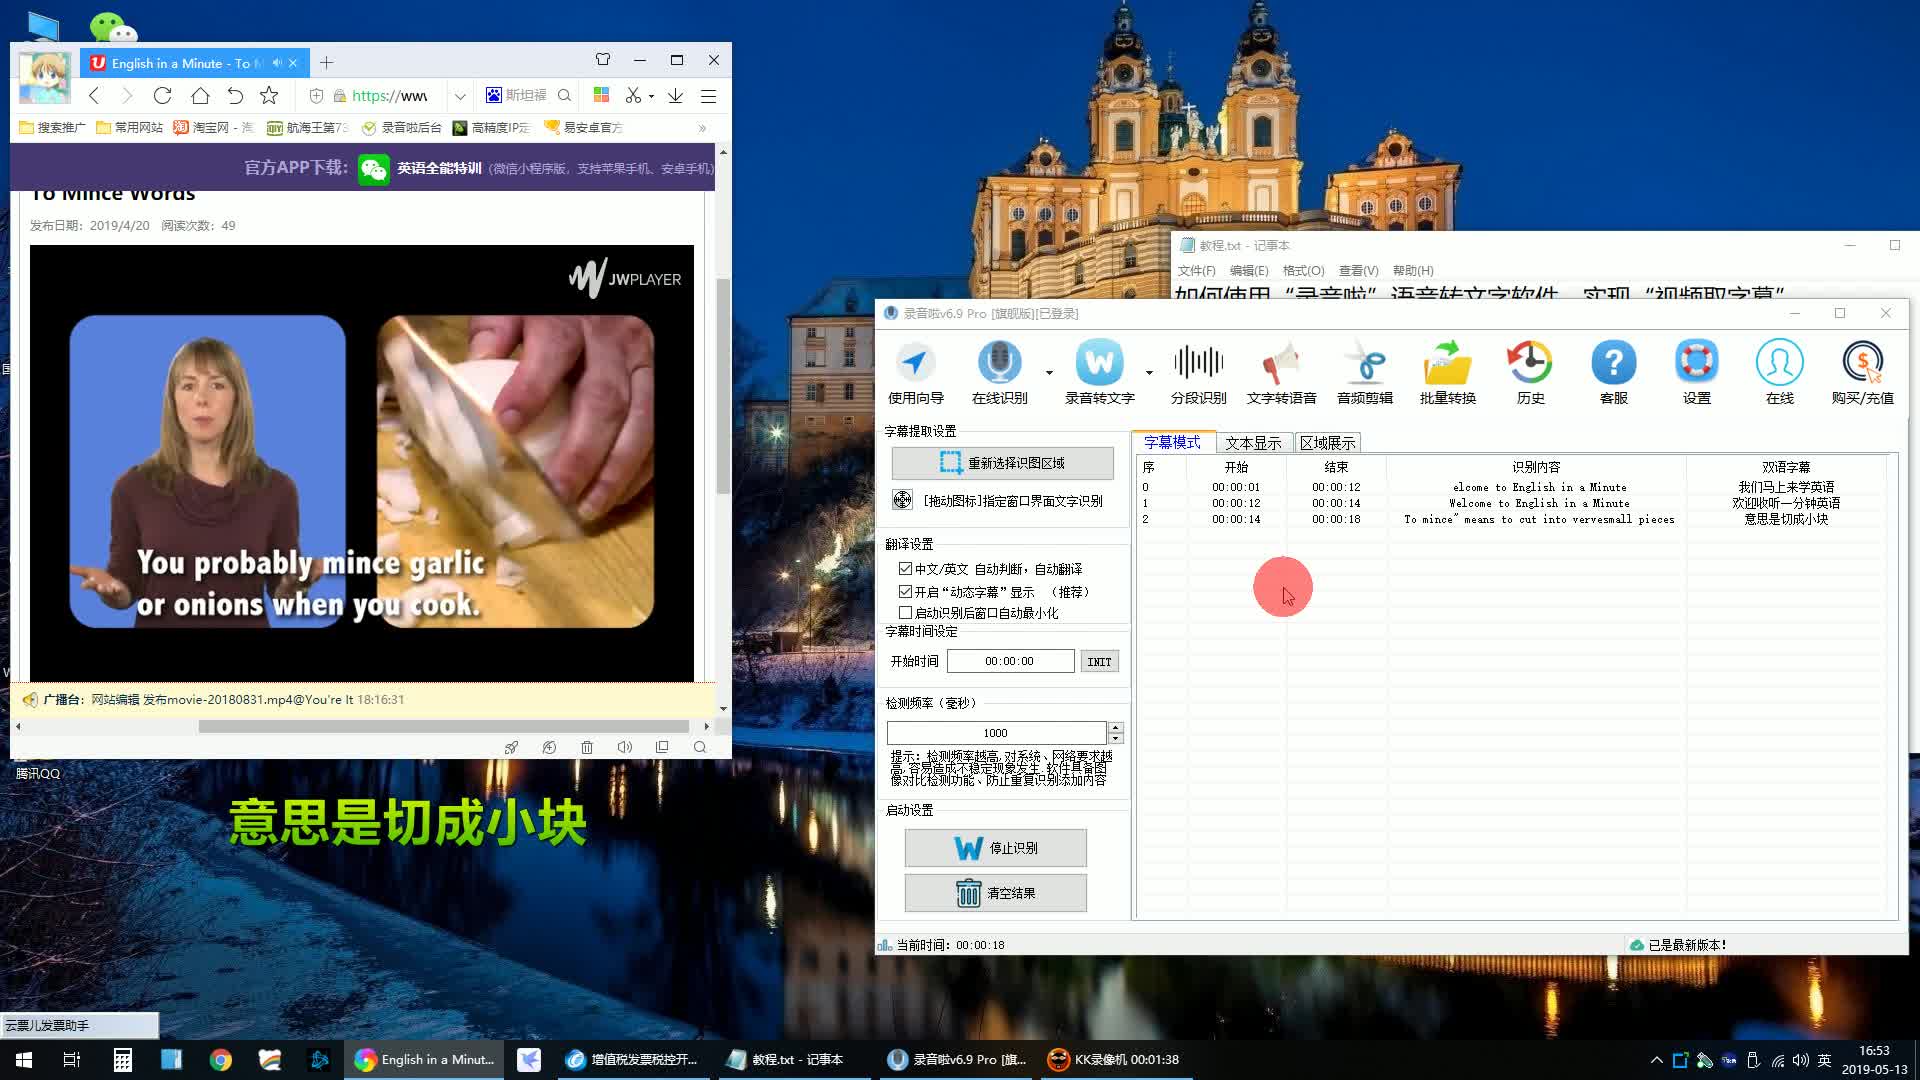Select 分段识别 waveform icon
Image resolution: width=1920 pixels, height=1080 pixels.
[x=1198, y=364]
